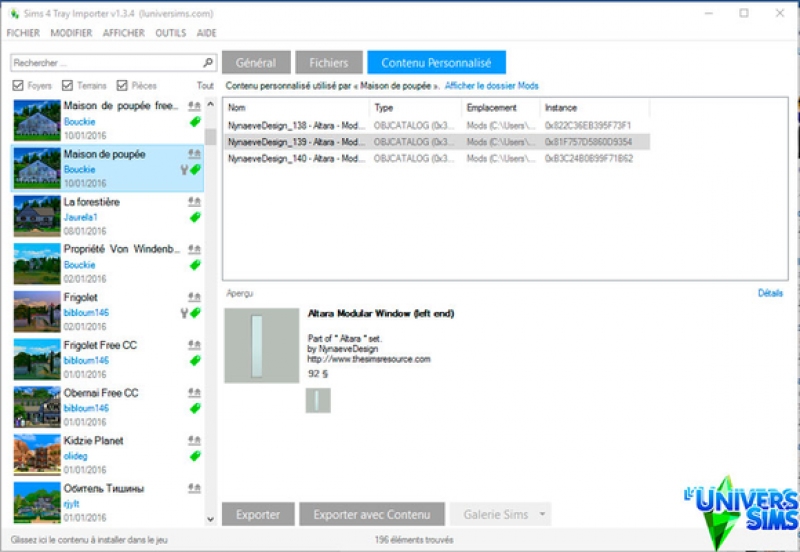Screen dimensions: 800x552
Task: Open Afficher le dossier Mods link
Action: (x=492, y=86)
